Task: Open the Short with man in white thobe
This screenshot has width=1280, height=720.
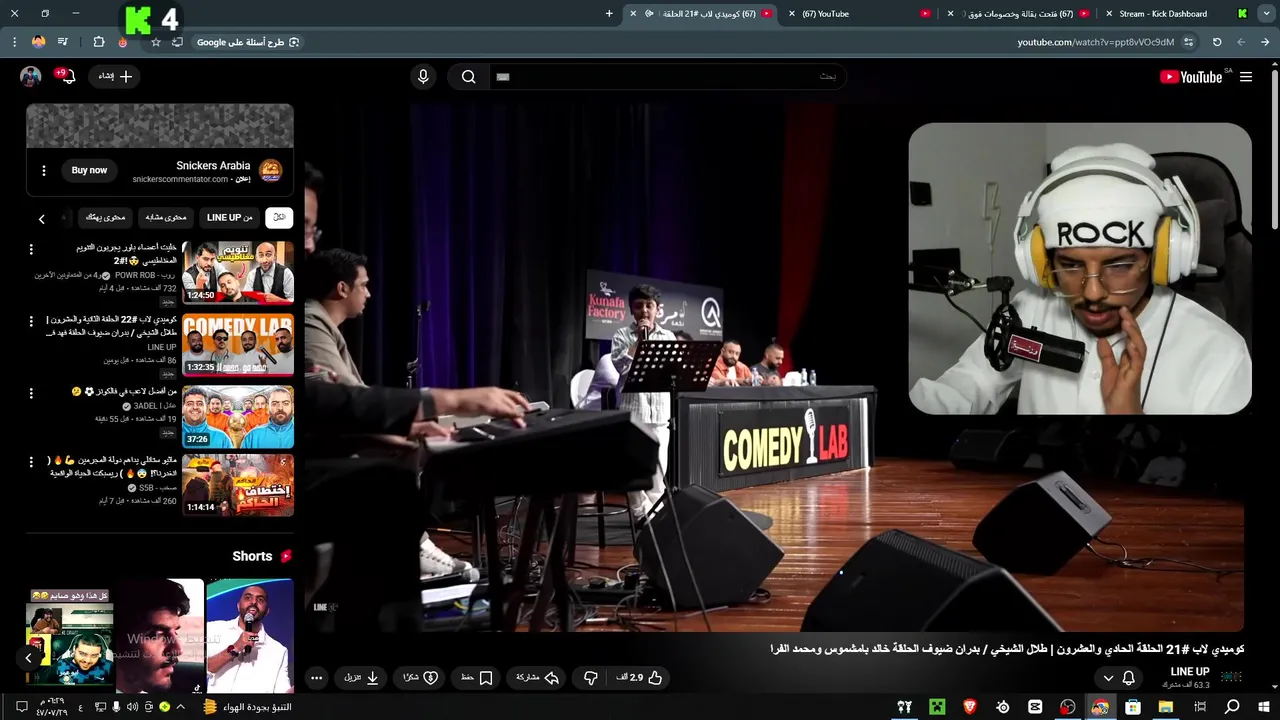Action: [x=250, y=636]
